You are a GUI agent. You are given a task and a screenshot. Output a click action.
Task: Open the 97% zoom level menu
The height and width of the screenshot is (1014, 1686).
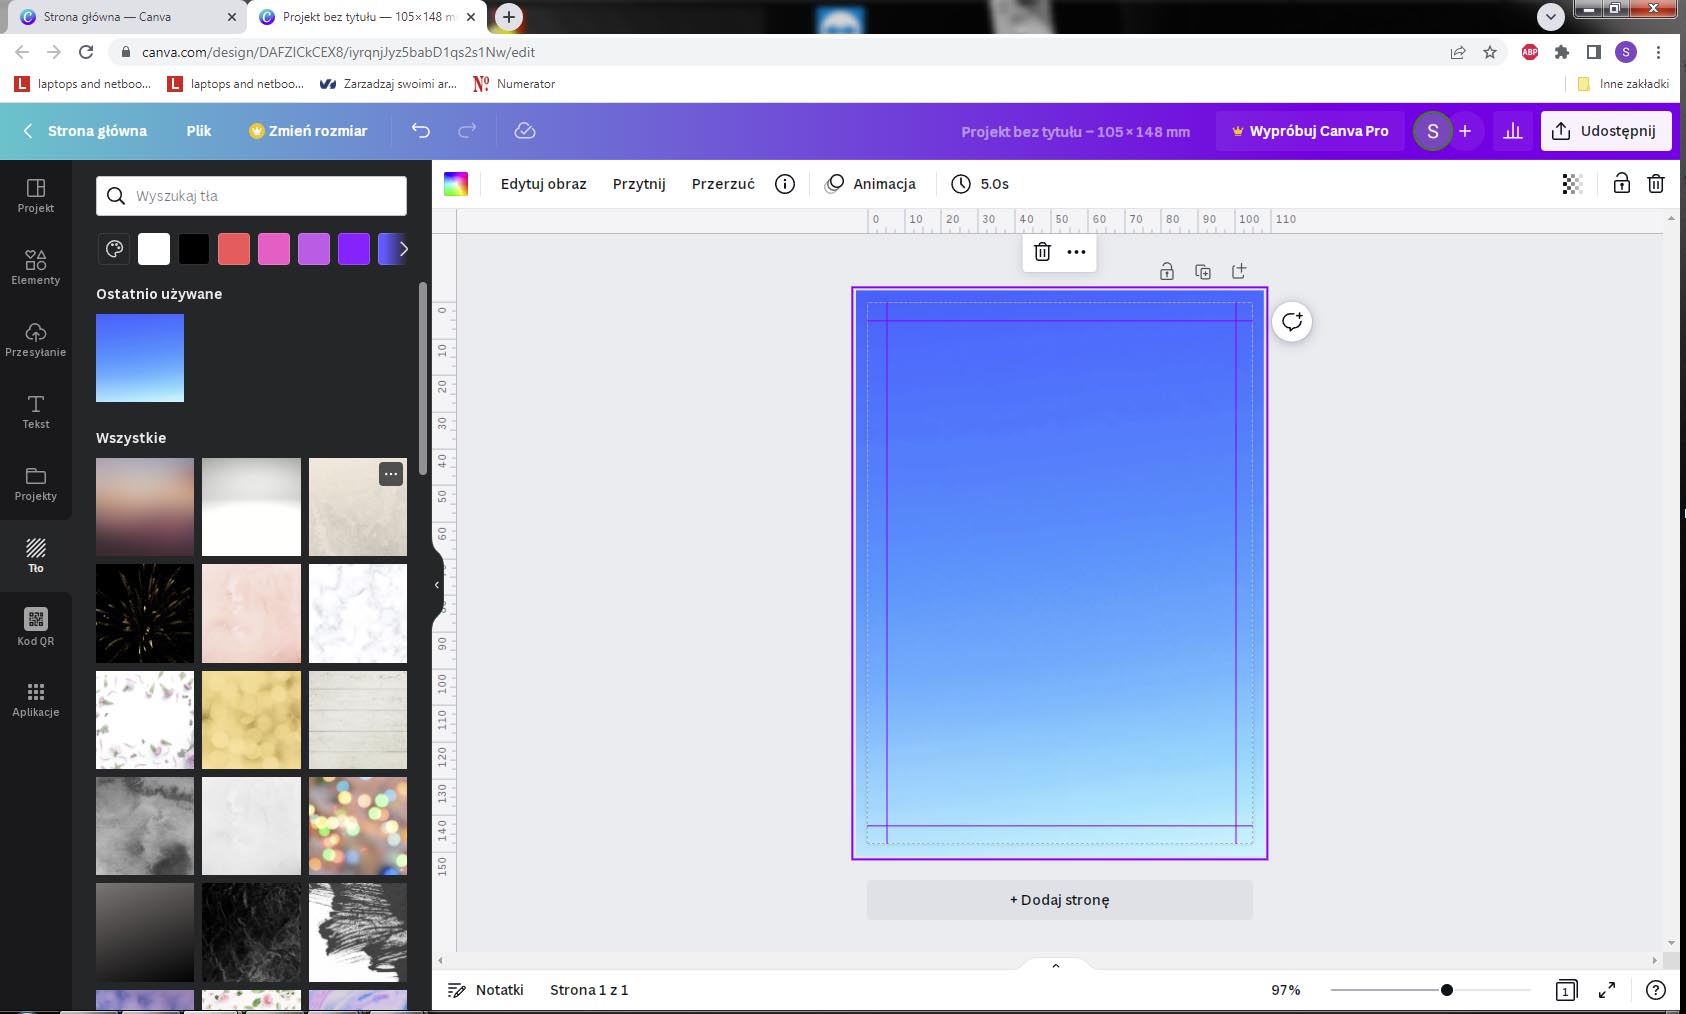click(1286, 990)
